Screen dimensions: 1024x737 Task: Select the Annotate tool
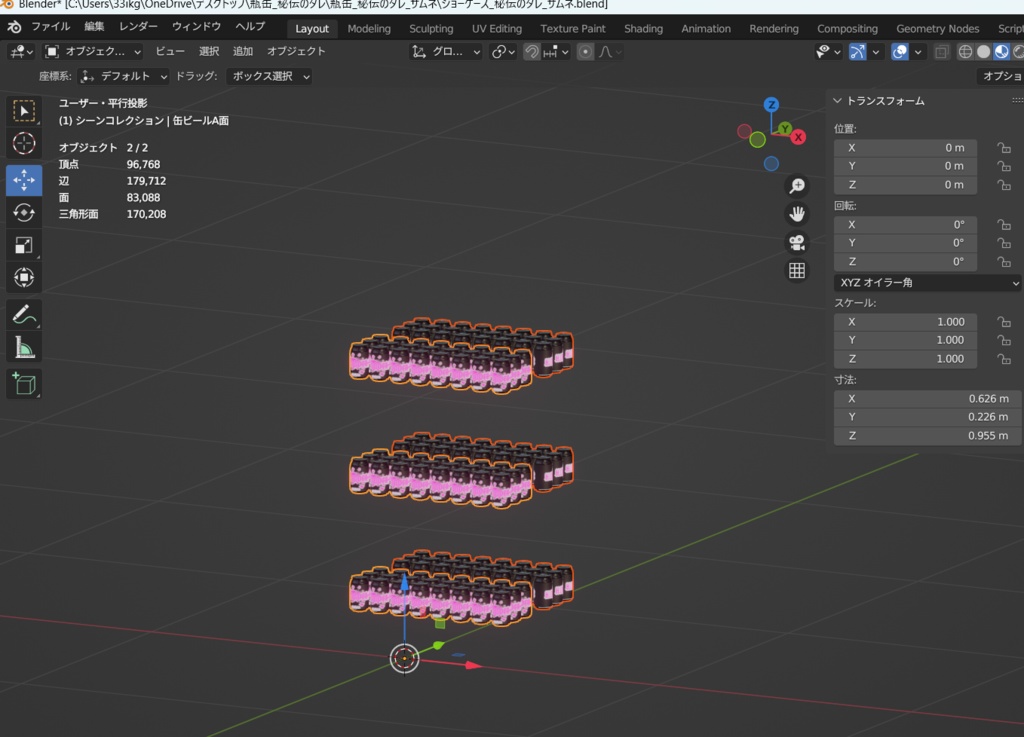tap(24, 315)
